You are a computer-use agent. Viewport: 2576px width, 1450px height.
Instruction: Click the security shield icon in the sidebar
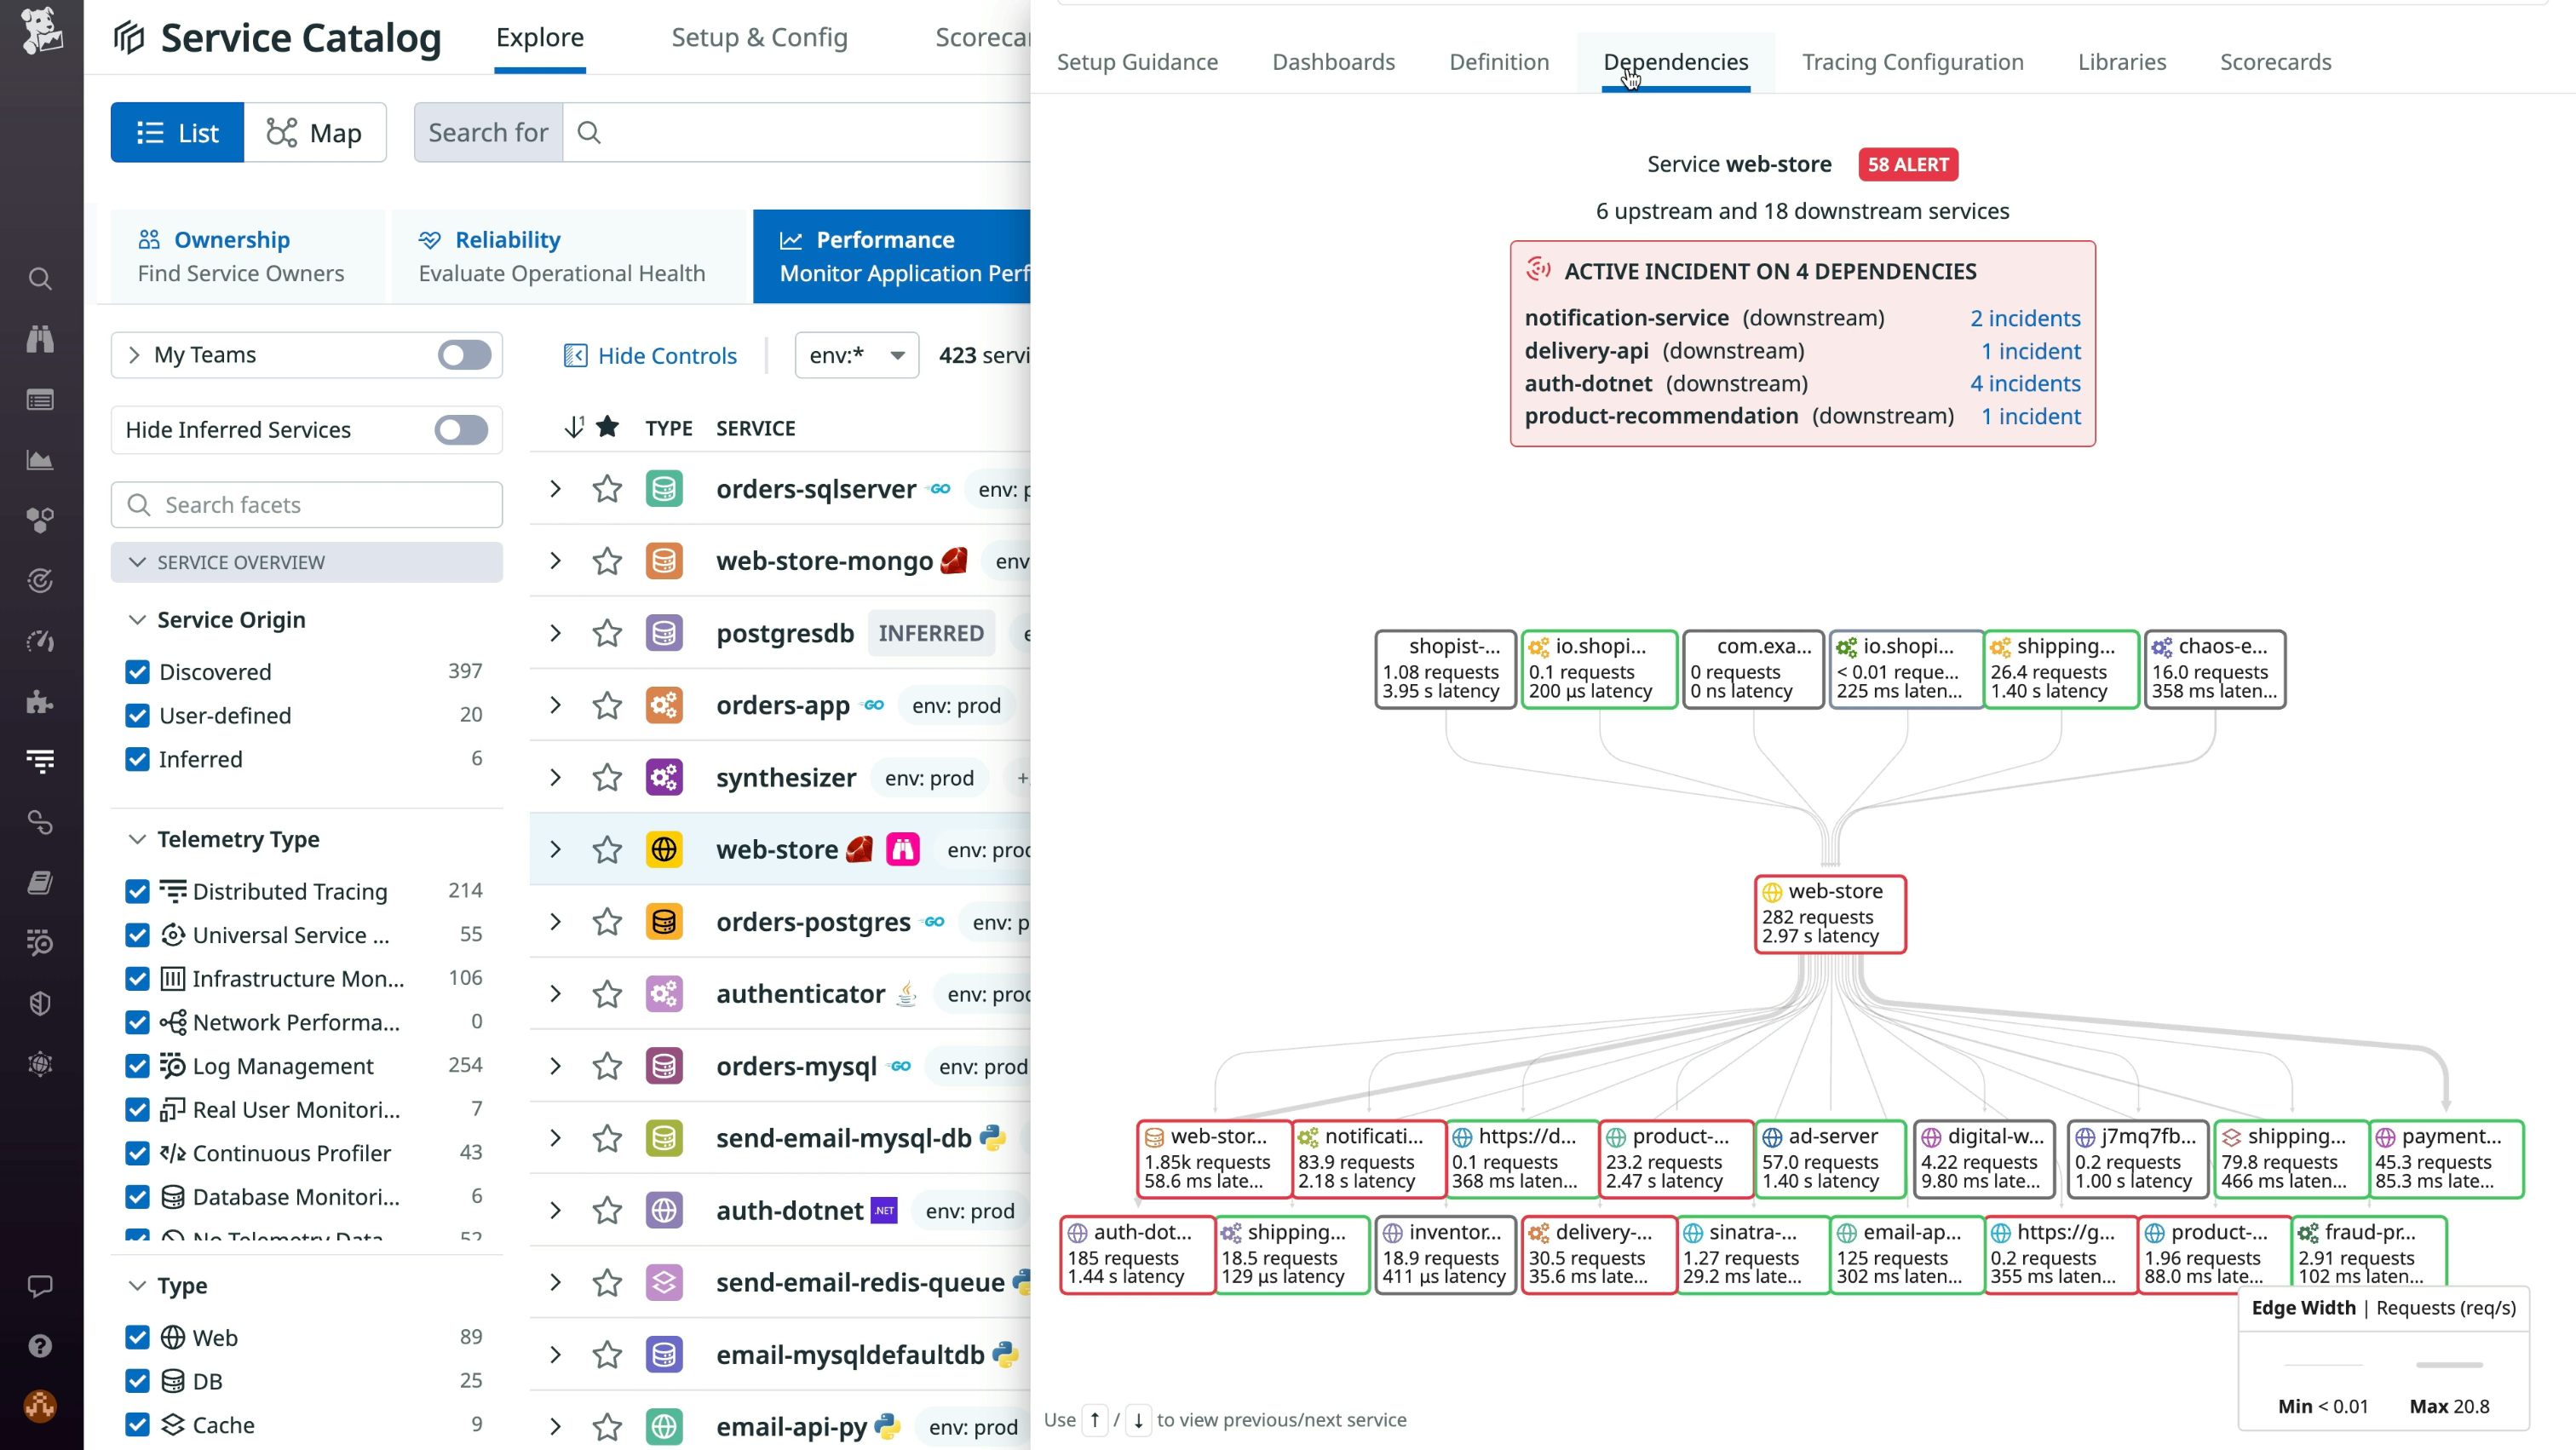click(x=40, y=1004)
